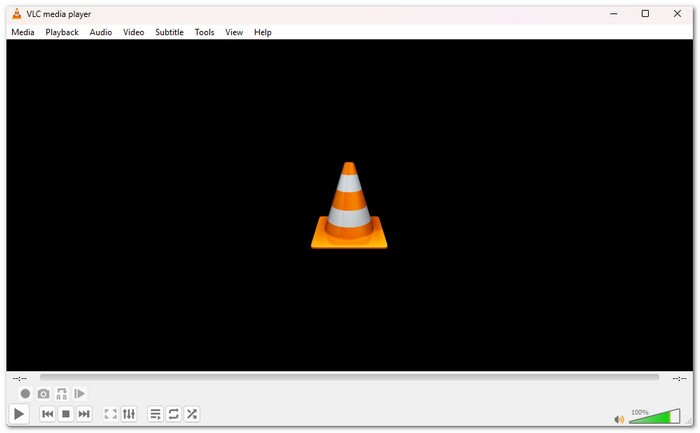Minimize the VLC window
Viewport: 700px width, 433px height.
[x=614, y=14]
